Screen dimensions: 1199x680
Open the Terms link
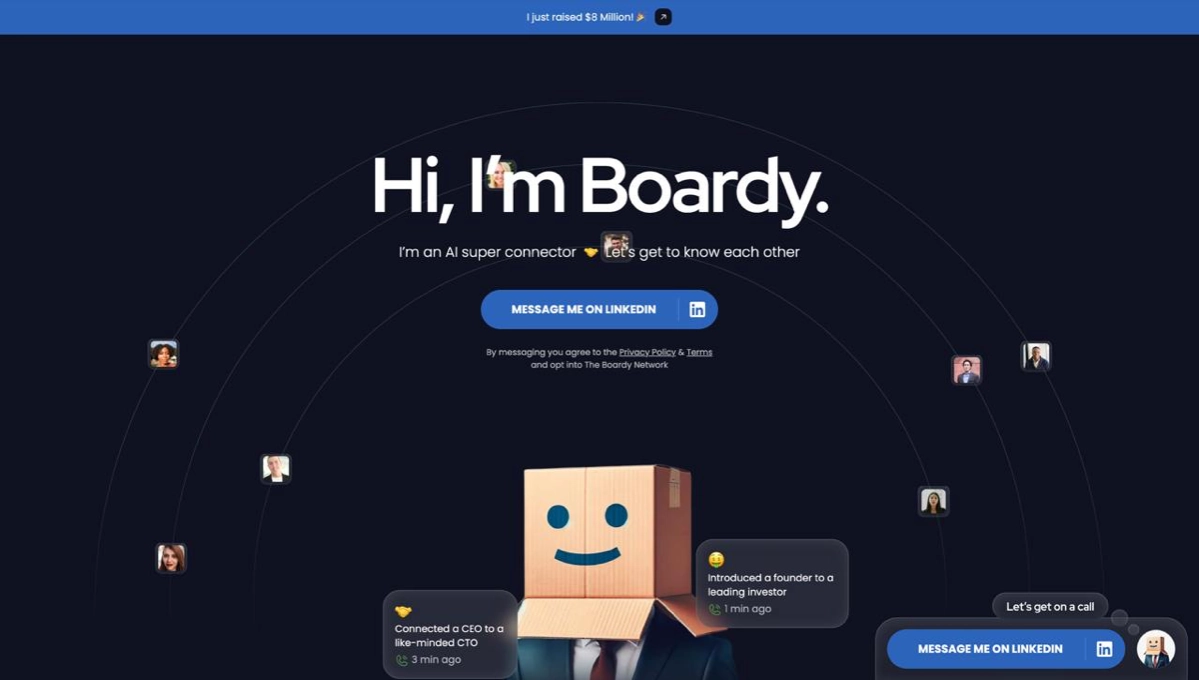coord(699,352)
